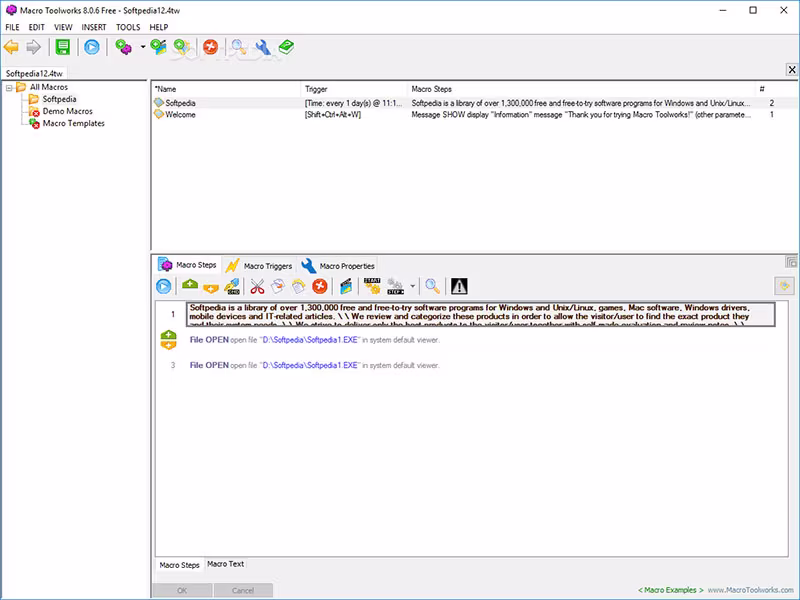
Task: Click green insert-above arrow beside step 2
Action: [168, 335]
